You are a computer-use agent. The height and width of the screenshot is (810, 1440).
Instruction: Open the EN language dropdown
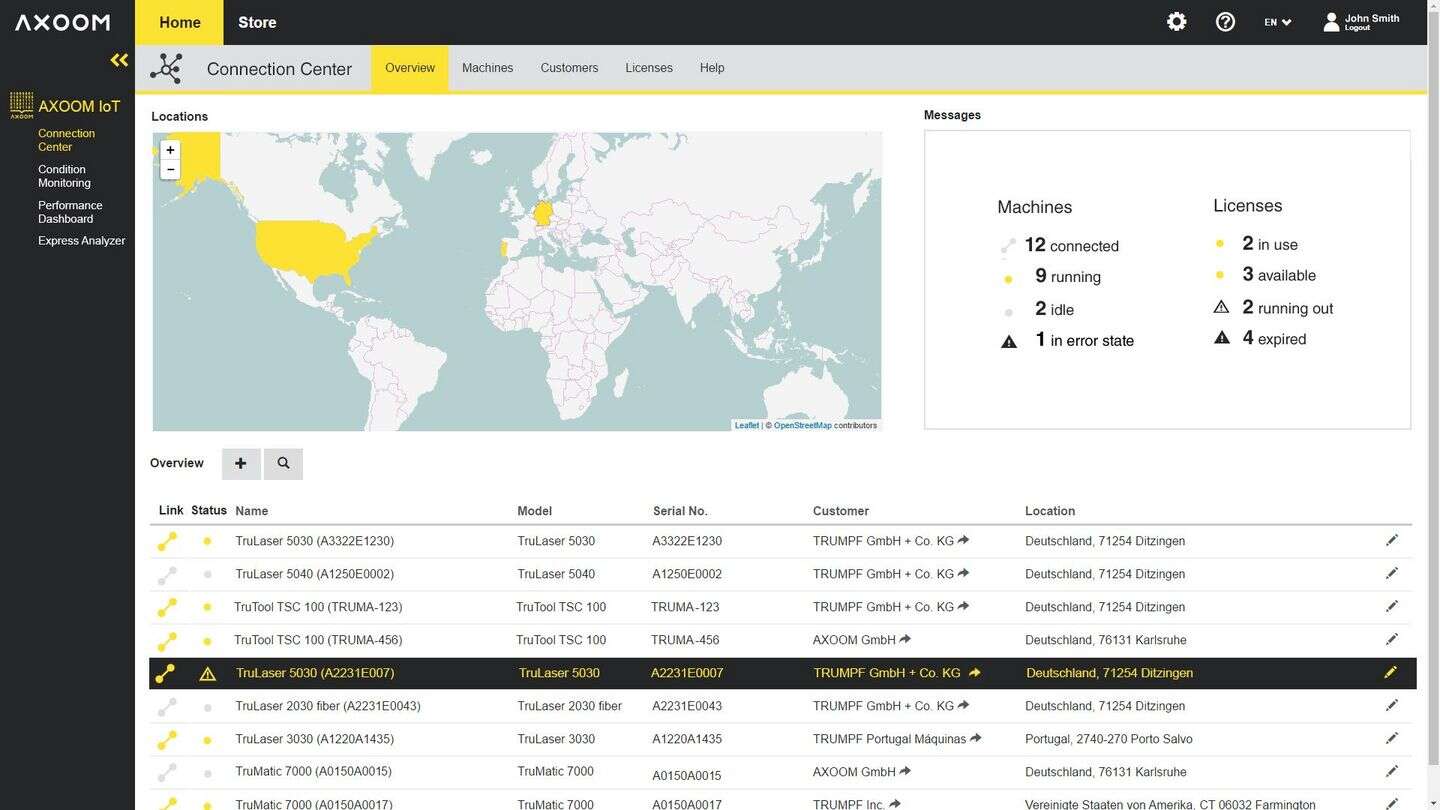point(1277,22)
